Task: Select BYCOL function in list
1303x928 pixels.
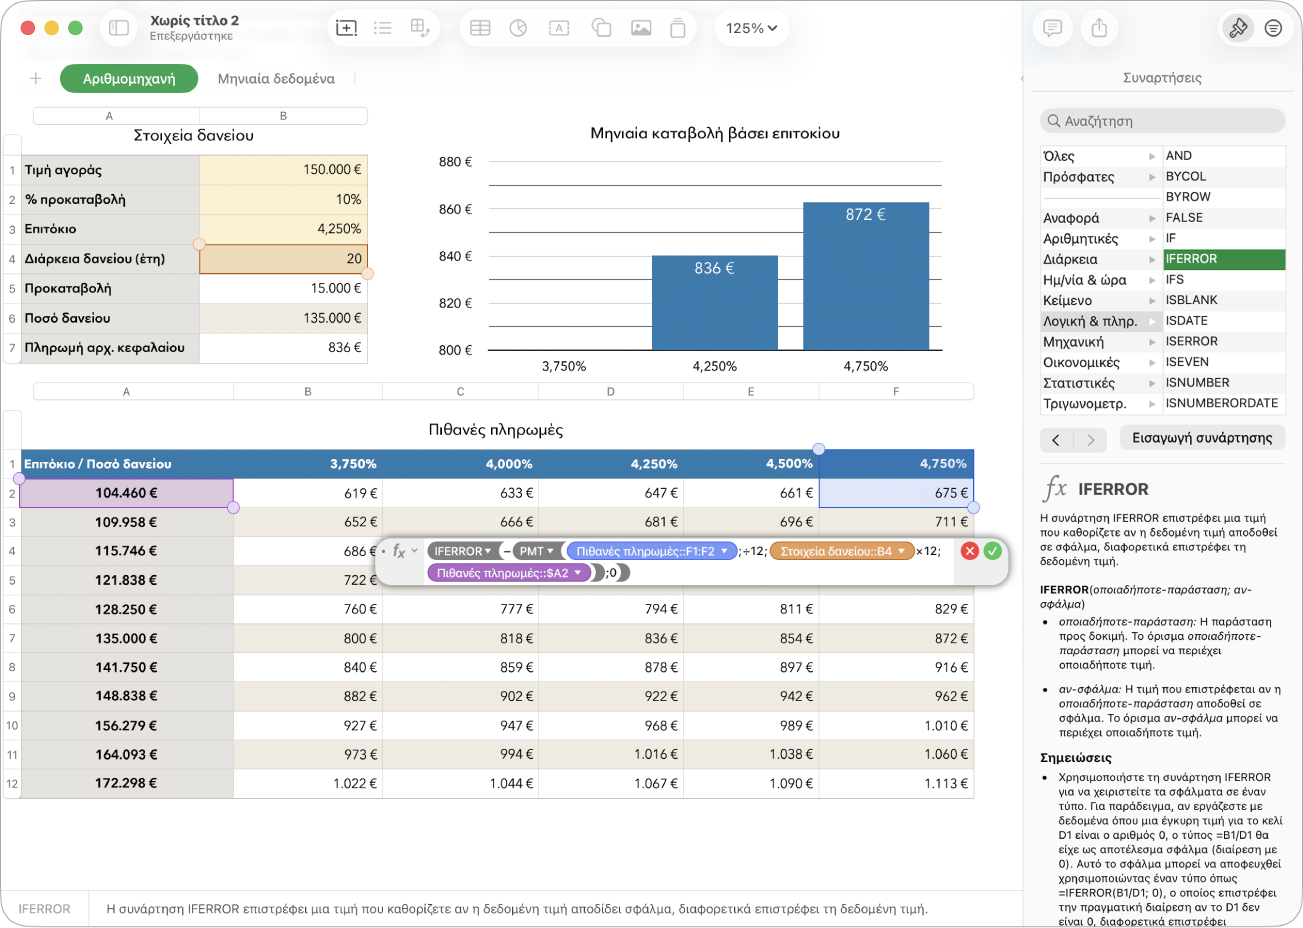Action: tap(1224, 176)
